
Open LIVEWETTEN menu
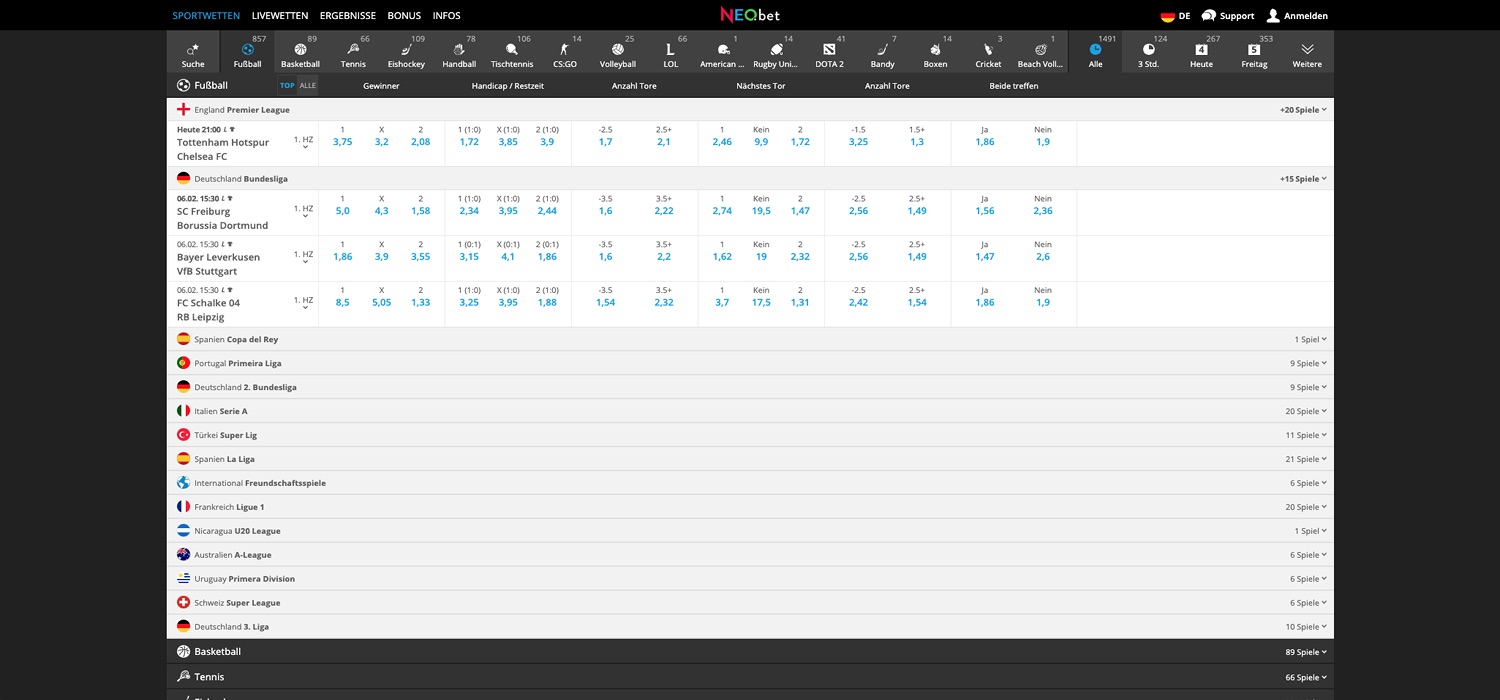coord(280,16)
